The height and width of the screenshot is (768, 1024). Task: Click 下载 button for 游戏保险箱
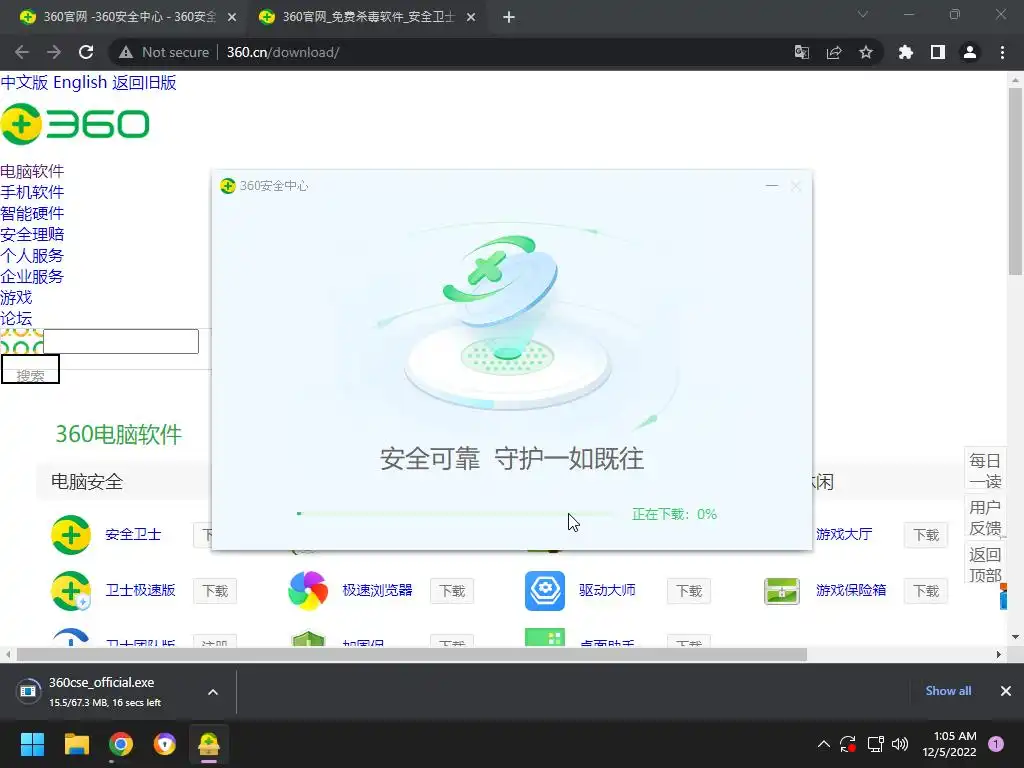pyautogui.click(x=926, y=591)
